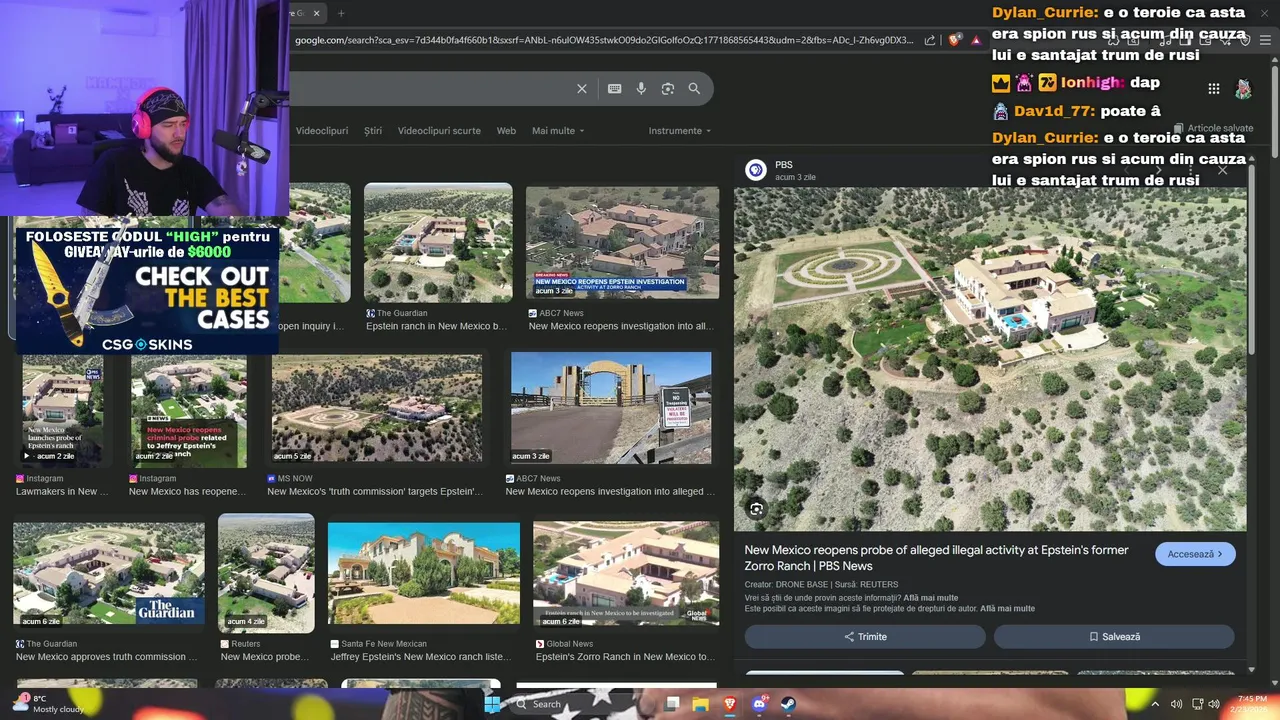Screen dimensions: 1280x720
Task: Open Global News Zorro Ranch thumbnail
Action: [x=626, y=572]
